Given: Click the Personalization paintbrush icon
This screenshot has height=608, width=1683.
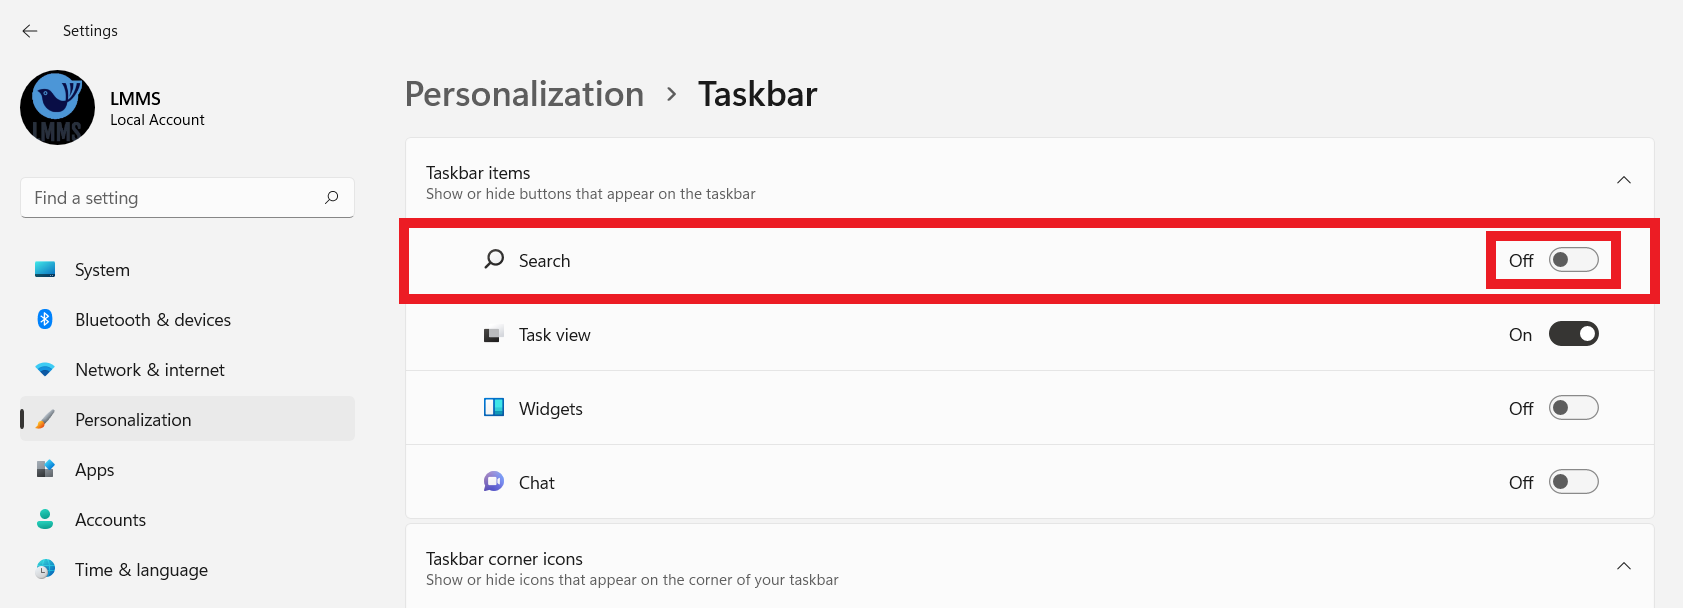Looking at the screenshot, I should [44, 419].
